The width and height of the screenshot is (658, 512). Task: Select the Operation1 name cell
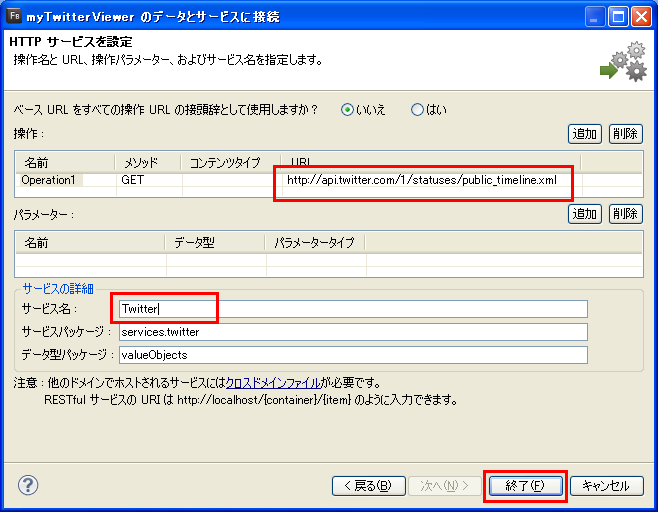(x=65, y=180)
